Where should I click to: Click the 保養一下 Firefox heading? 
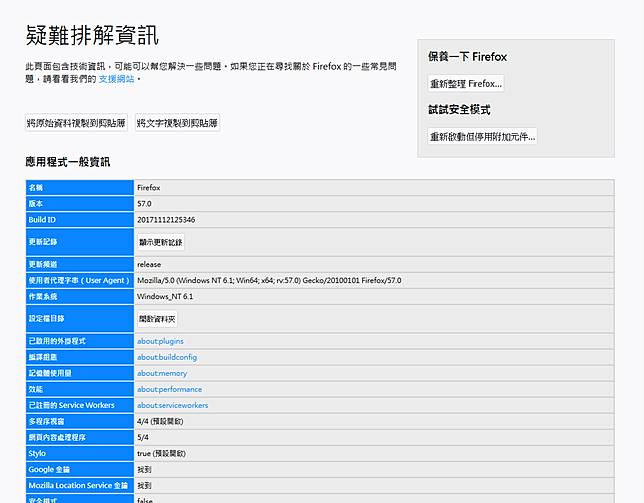pyautogui.click(x=467, y=57)
